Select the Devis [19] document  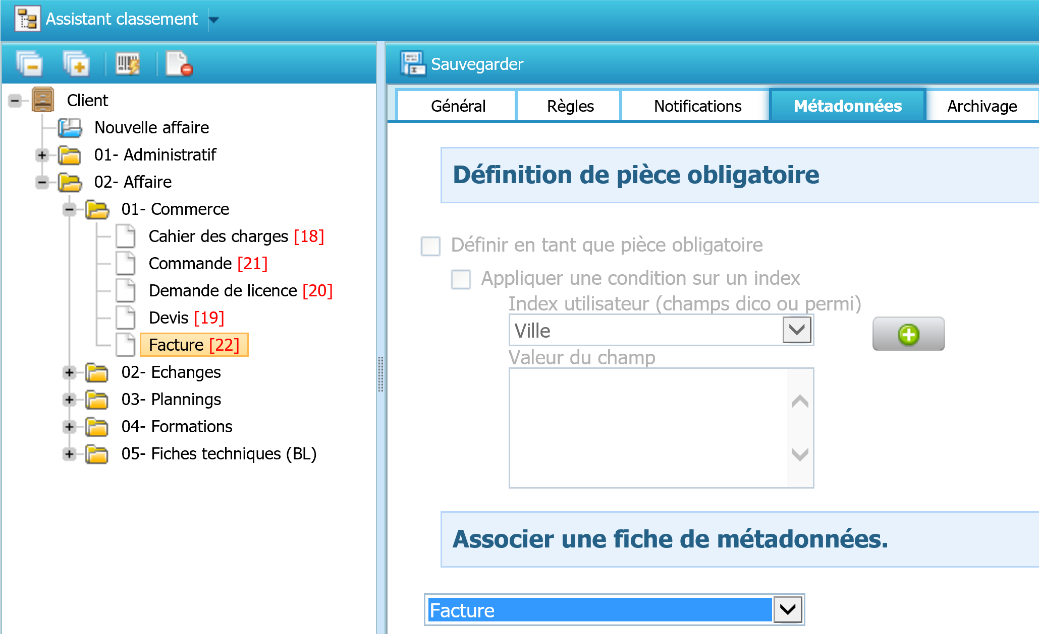[x=186, y=318]
